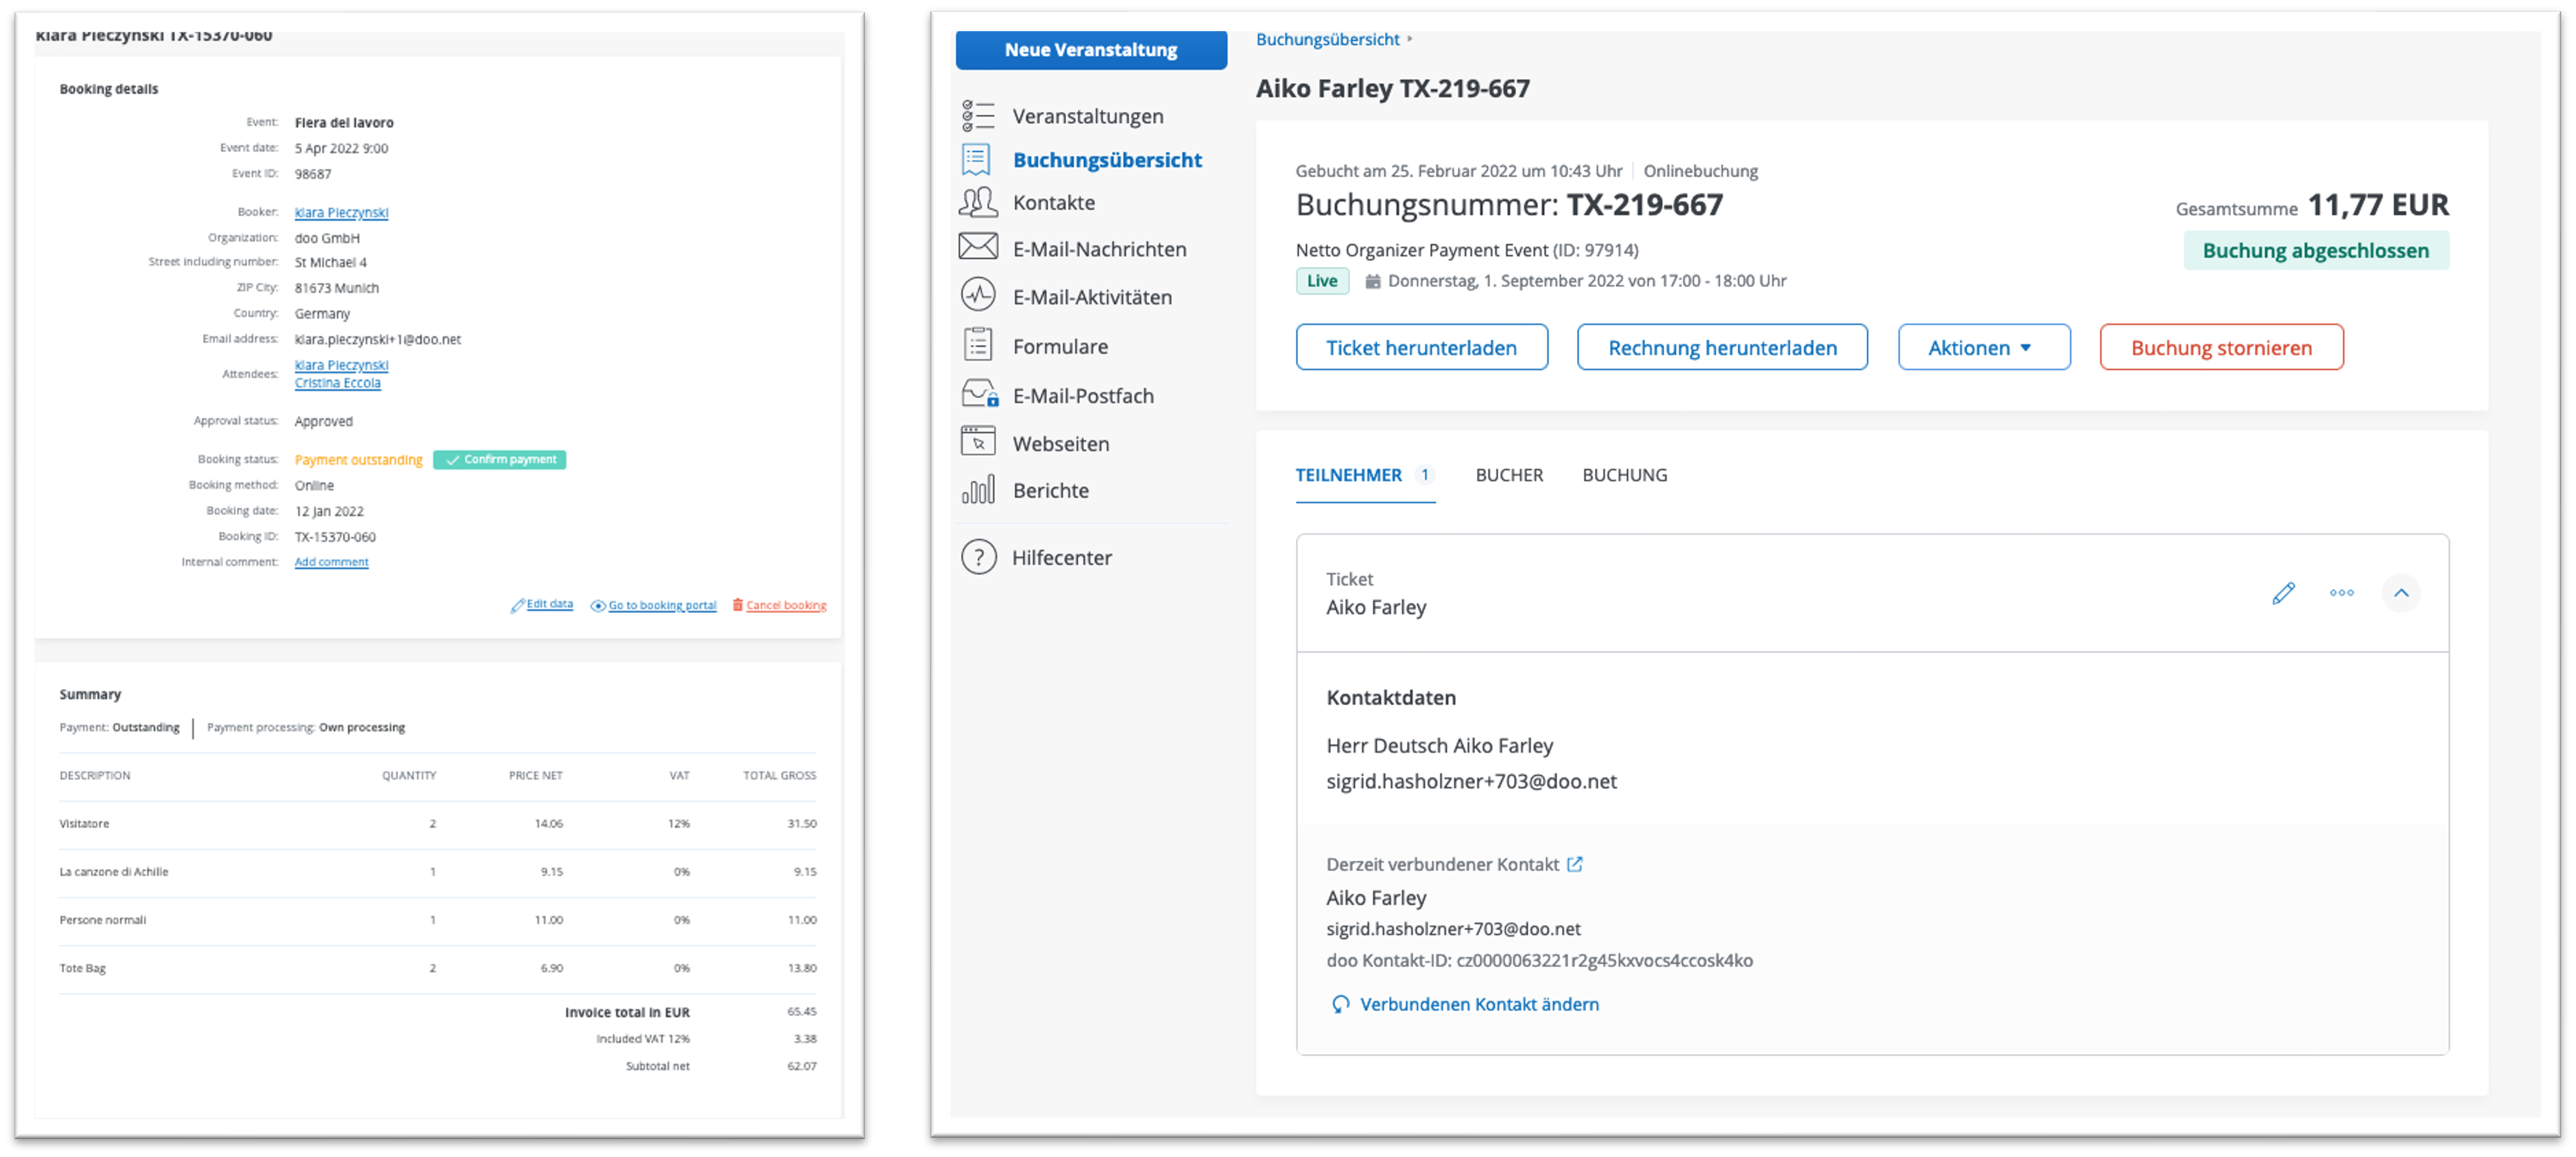Click the TEILNEHMER count badge 1
The height and width of the screenshot is (1157, 2576).
1424,475
